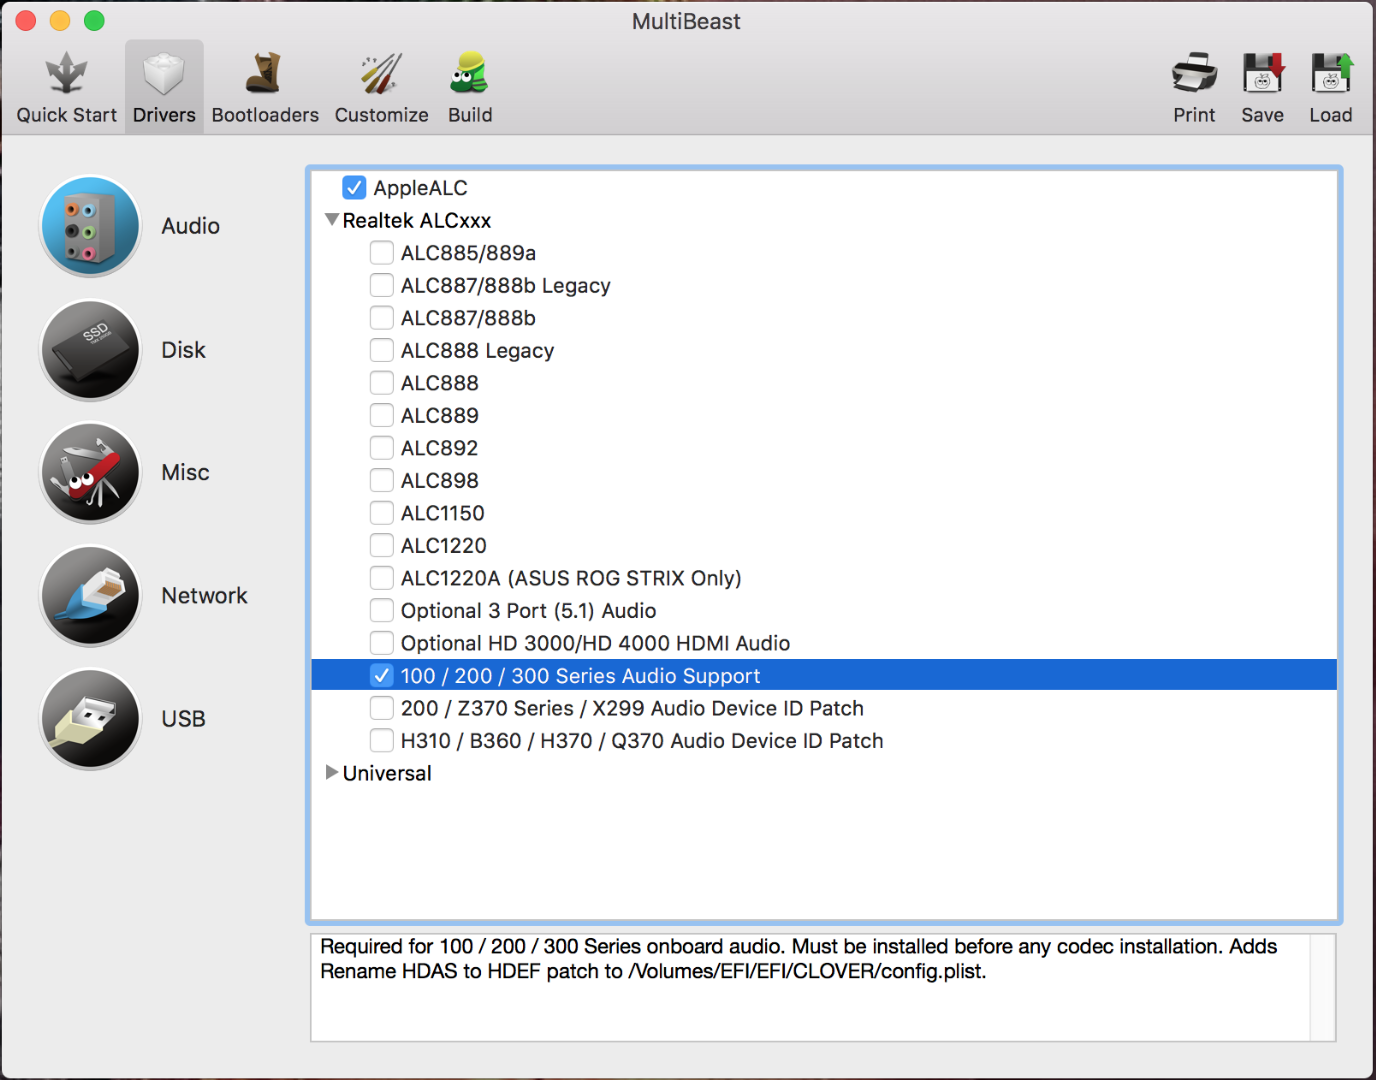Screen dimensions: 1376x1080
Task: Click the Load label
Action: [x=1331, y=115]
